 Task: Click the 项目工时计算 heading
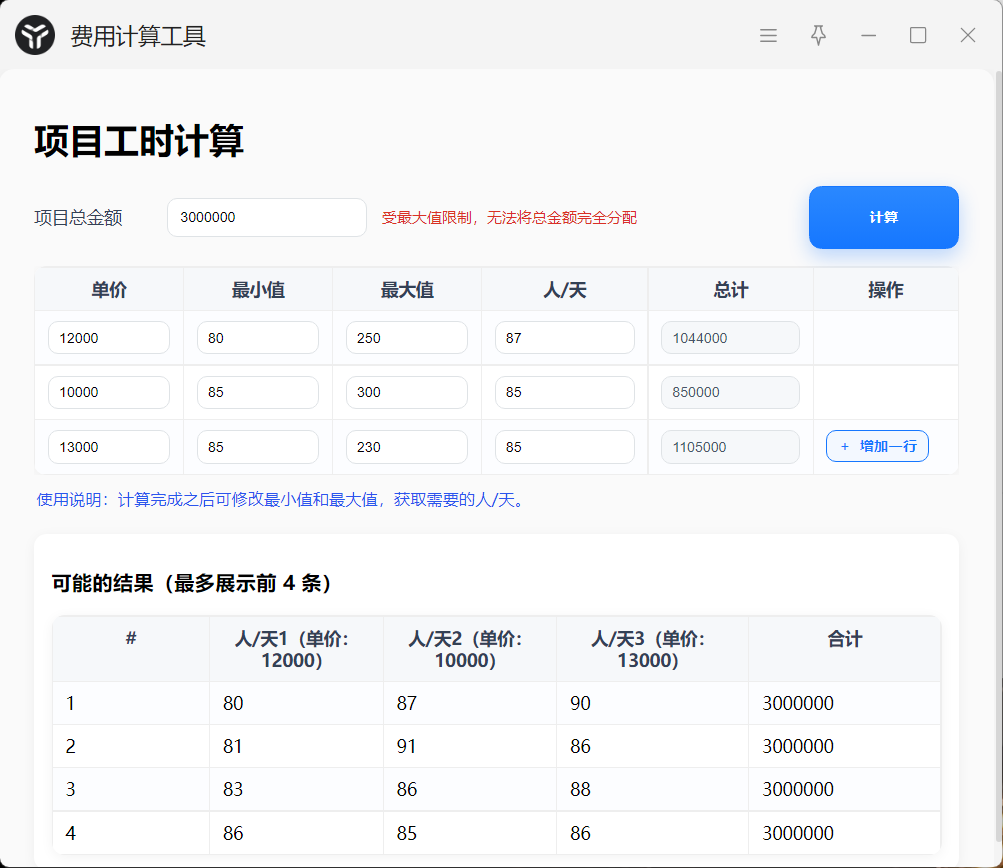(139, 141)
